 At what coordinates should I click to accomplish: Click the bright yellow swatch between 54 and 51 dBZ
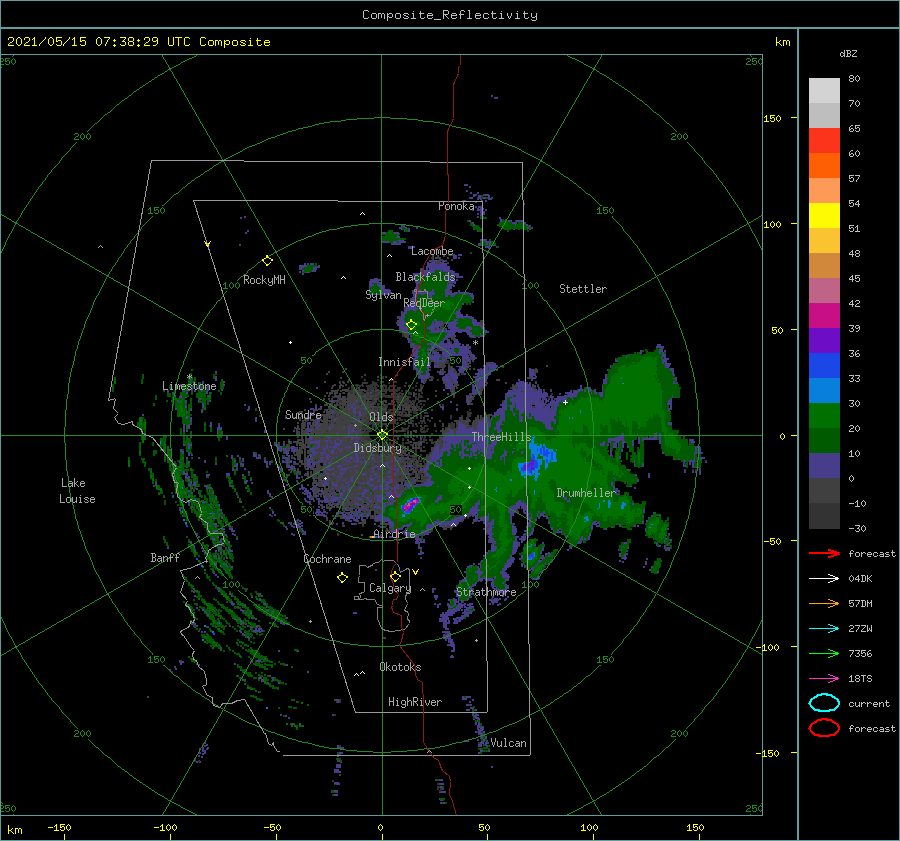[x=824, y=216]
